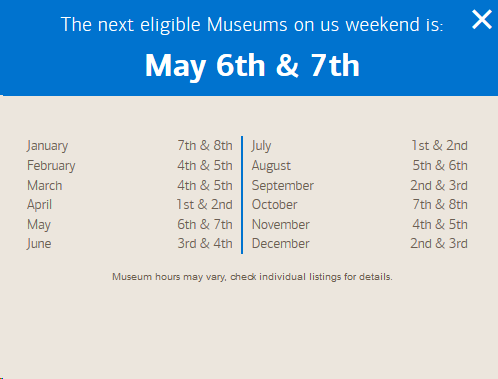Screen dimensions: 498x379
Task: Click December's 2nd & 3rd dates
Action: tap(439, 243)
